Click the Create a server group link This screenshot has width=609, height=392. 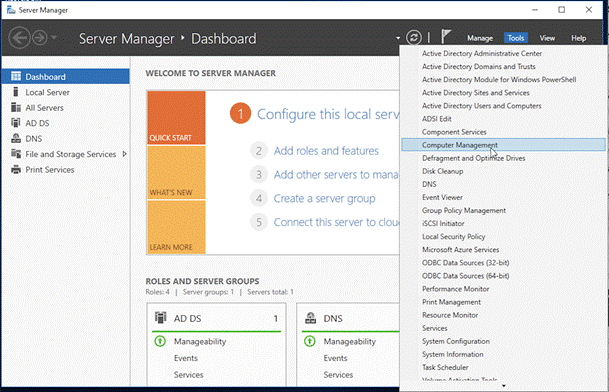pos(324,199)
